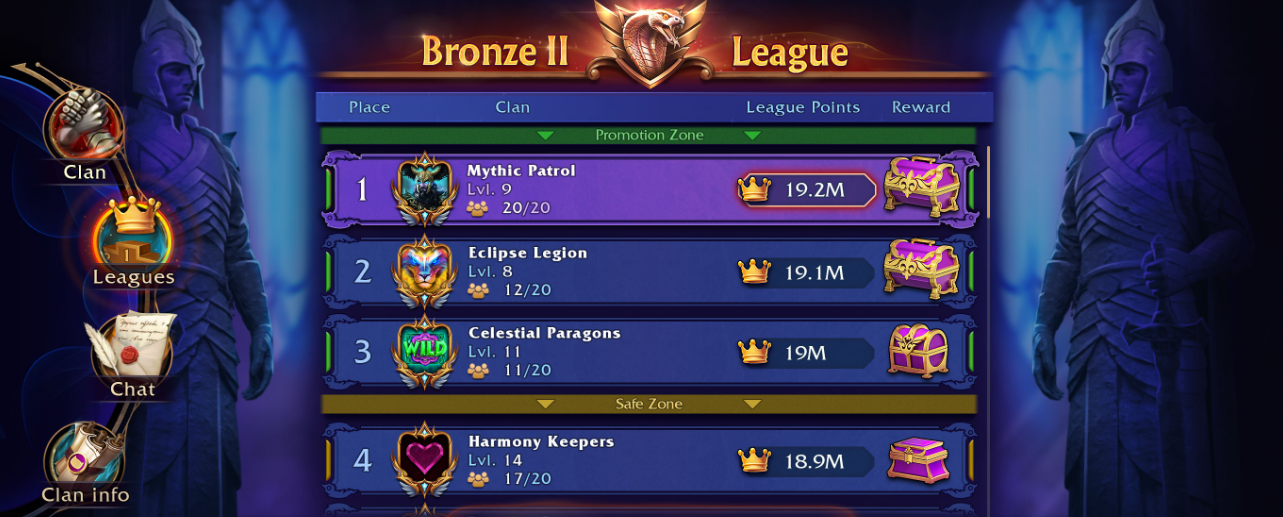The width and height of the screenshot is (1283, 517).
Task: Click left arrow on Promotion Zone banner
Action: 545,135
